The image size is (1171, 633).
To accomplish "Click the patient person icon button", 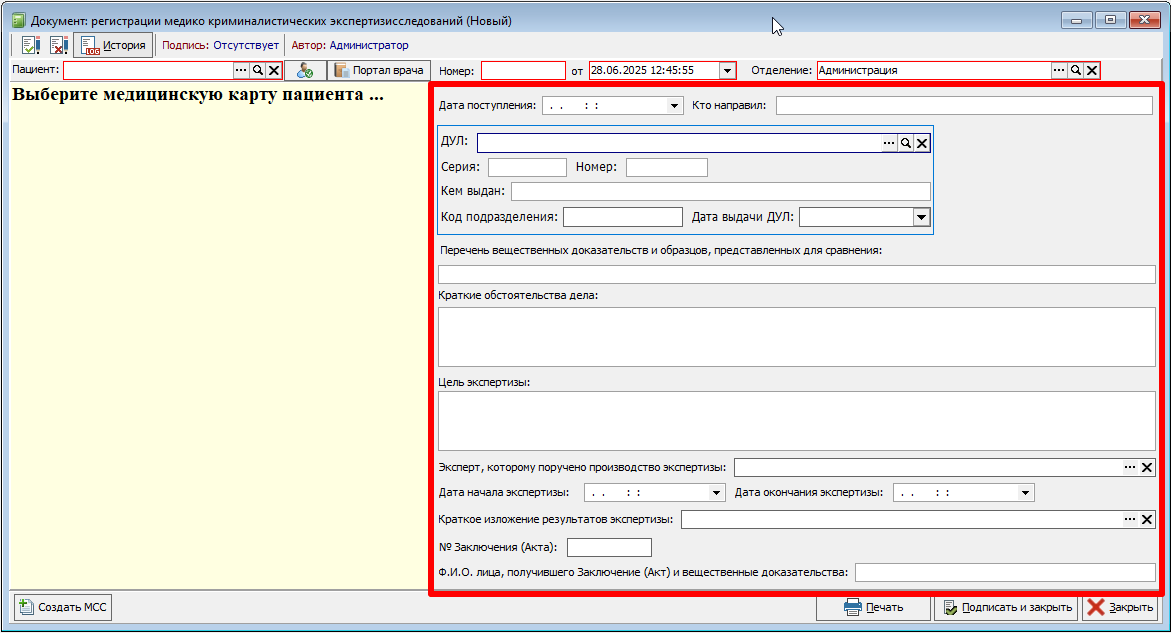I will tap(305, 71).
